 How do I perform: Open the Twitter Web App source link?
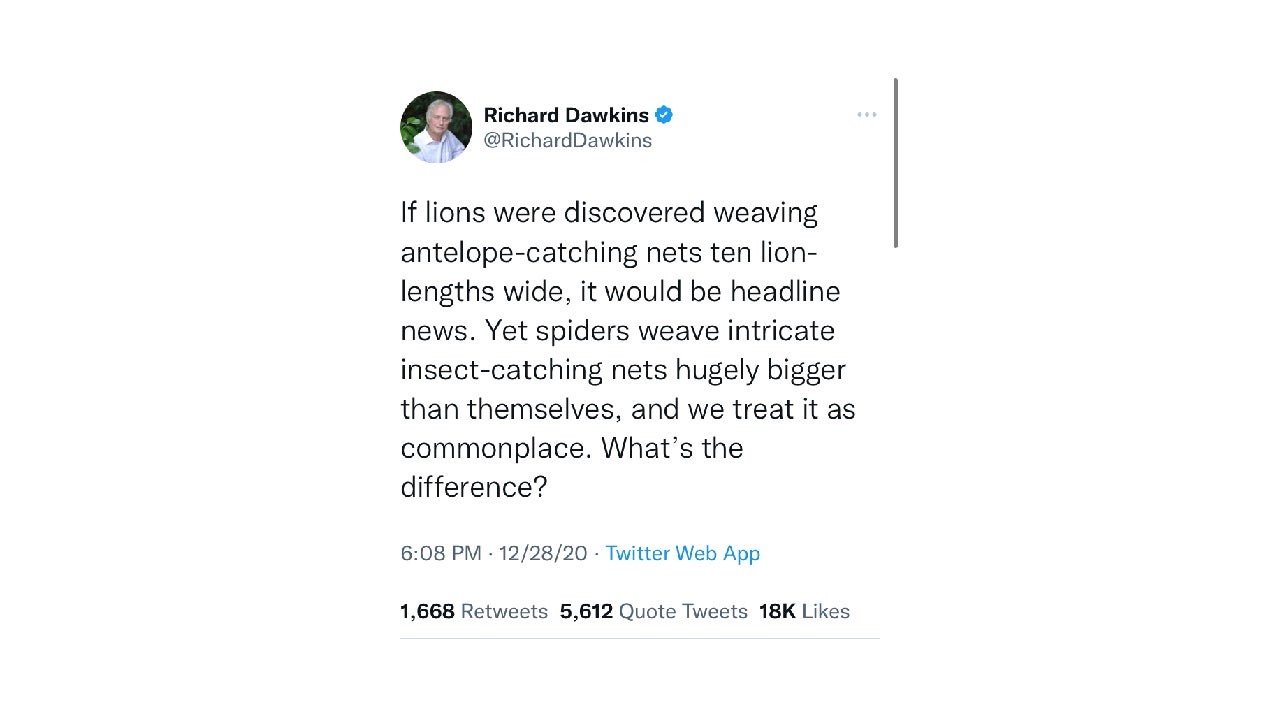click(683, 553)
